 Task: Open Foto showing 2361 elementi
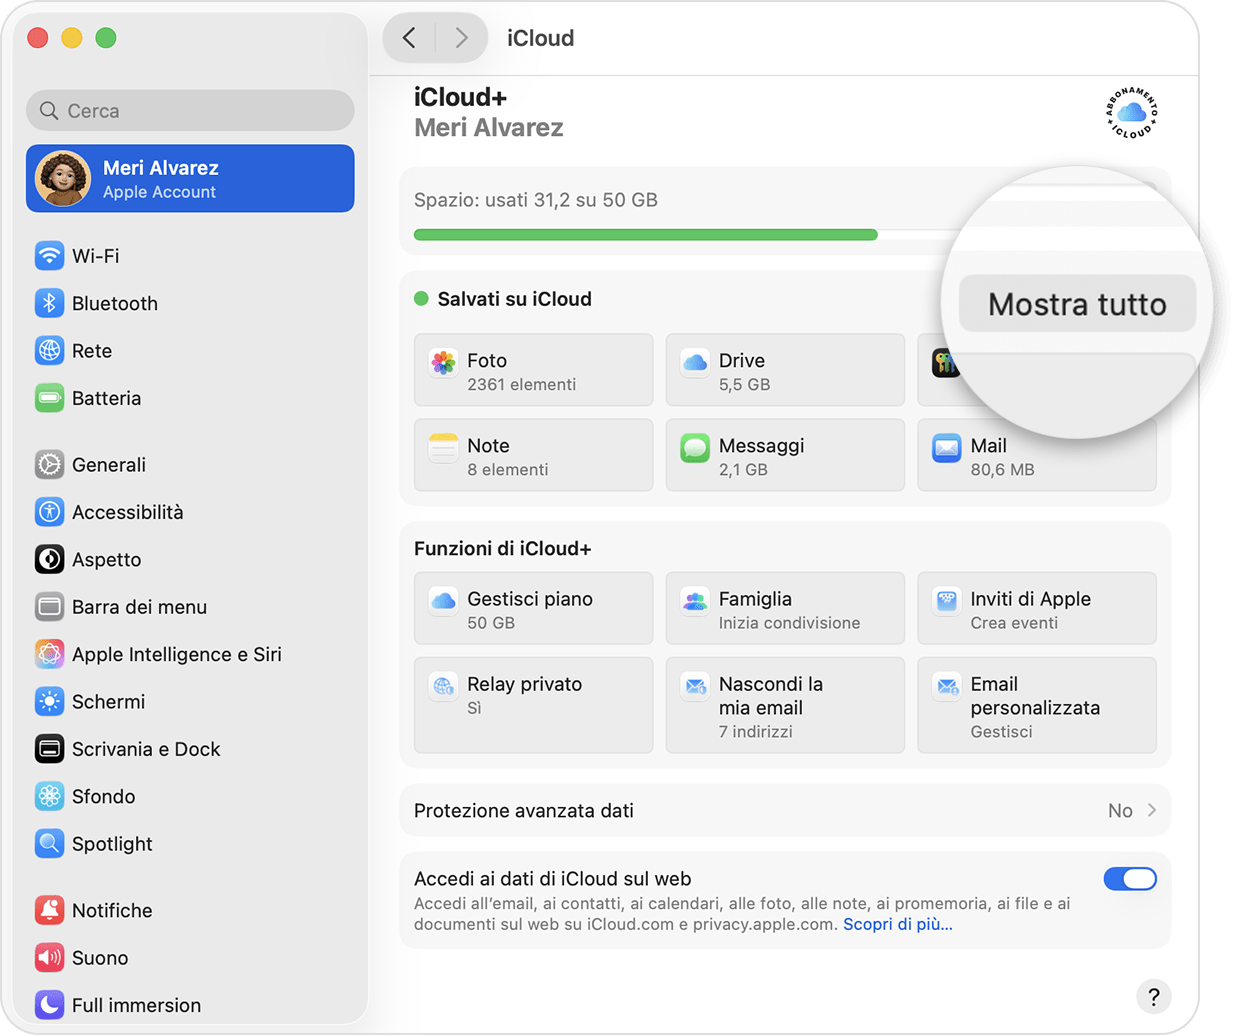(x=533, y=370)
